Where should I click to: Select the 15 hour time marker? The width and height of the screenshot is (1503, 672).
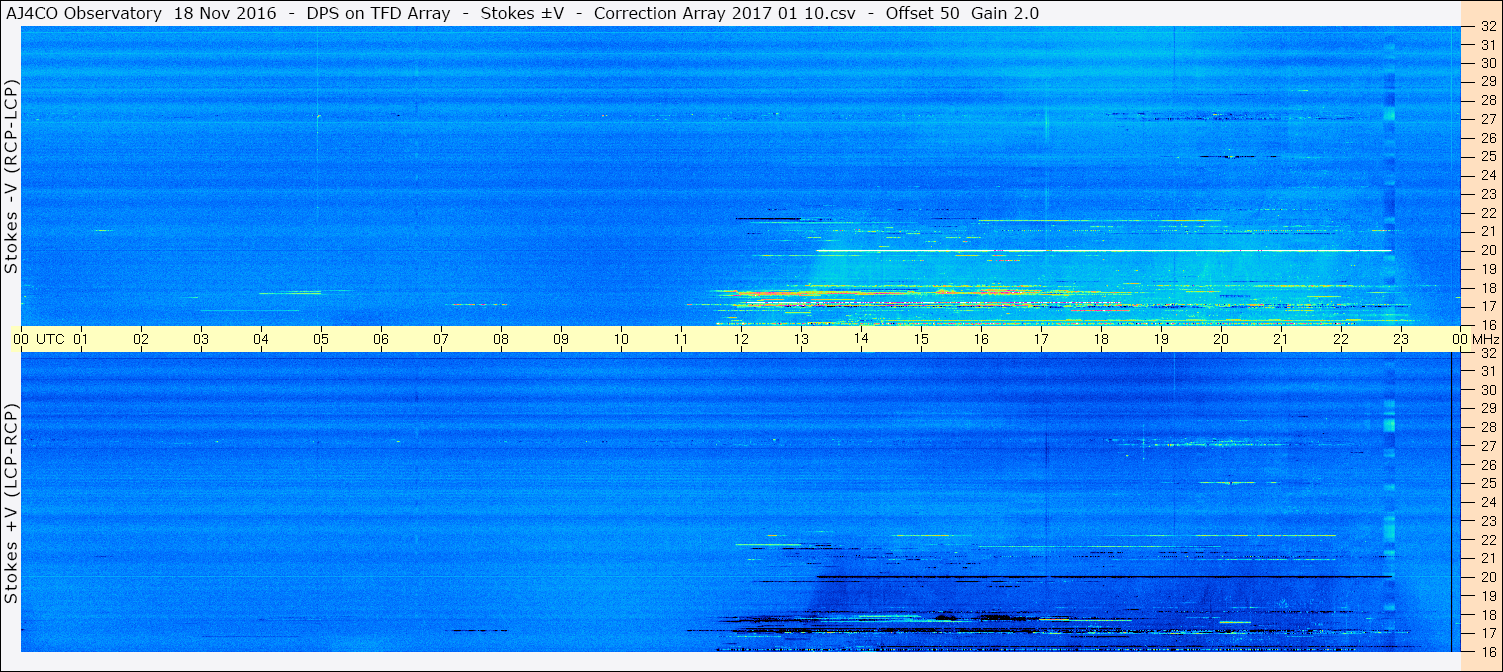click(x=922, y=339)
